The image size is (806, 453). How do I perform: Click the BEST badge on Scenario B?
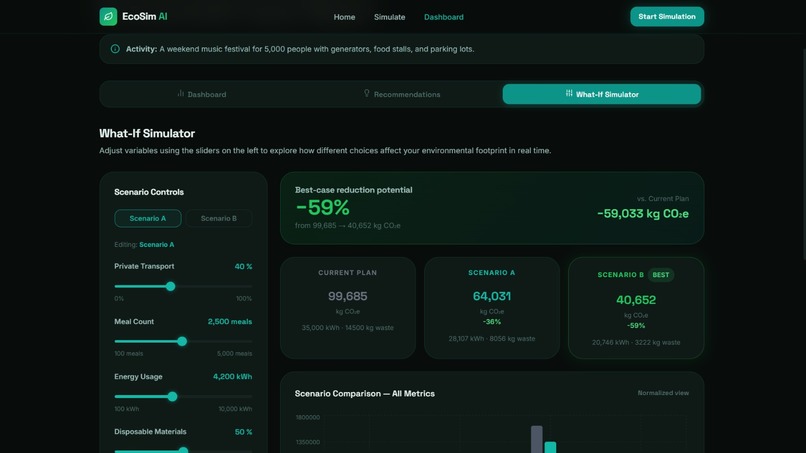(661, 275)
